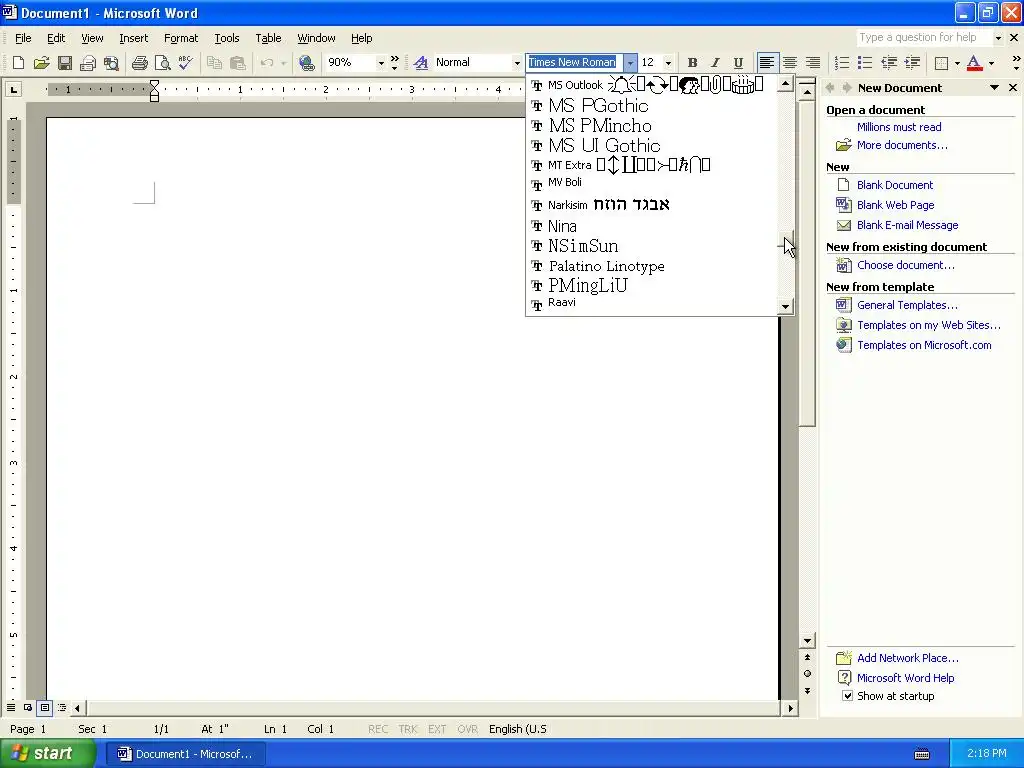Open the Style Normal dropdown arrow

pos(517,63)
